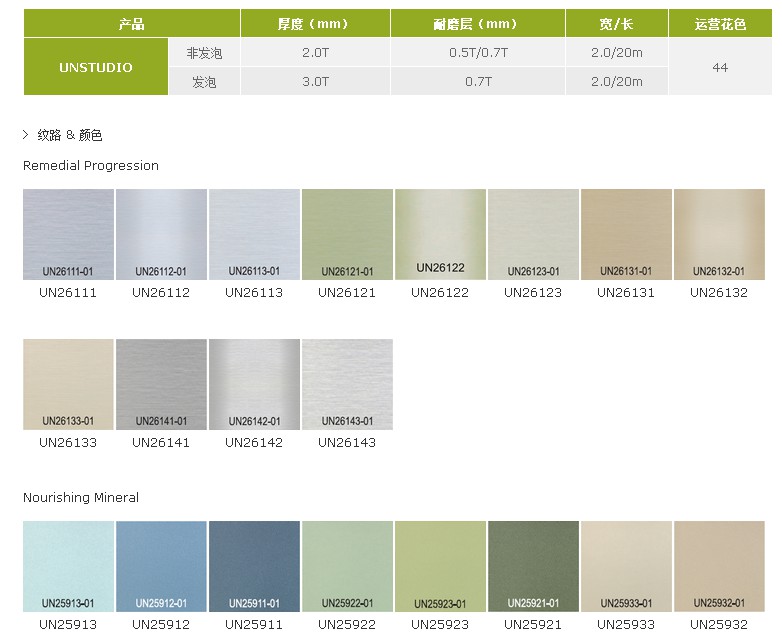View the UN25913 pale aqua swatch
Image resolution: width=782 pixels, height=637 pixels.
click(68, 567)
